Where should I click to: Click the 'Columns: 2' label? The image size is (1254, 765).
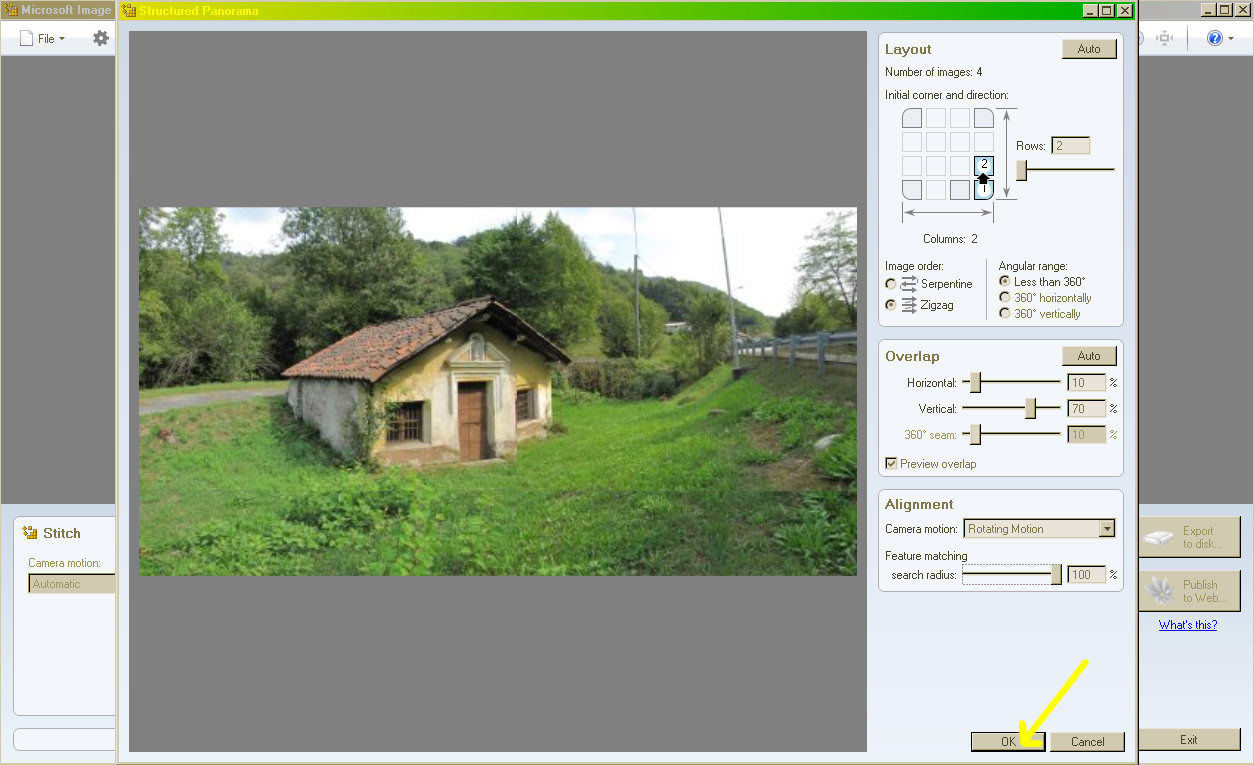coord(950,239)
